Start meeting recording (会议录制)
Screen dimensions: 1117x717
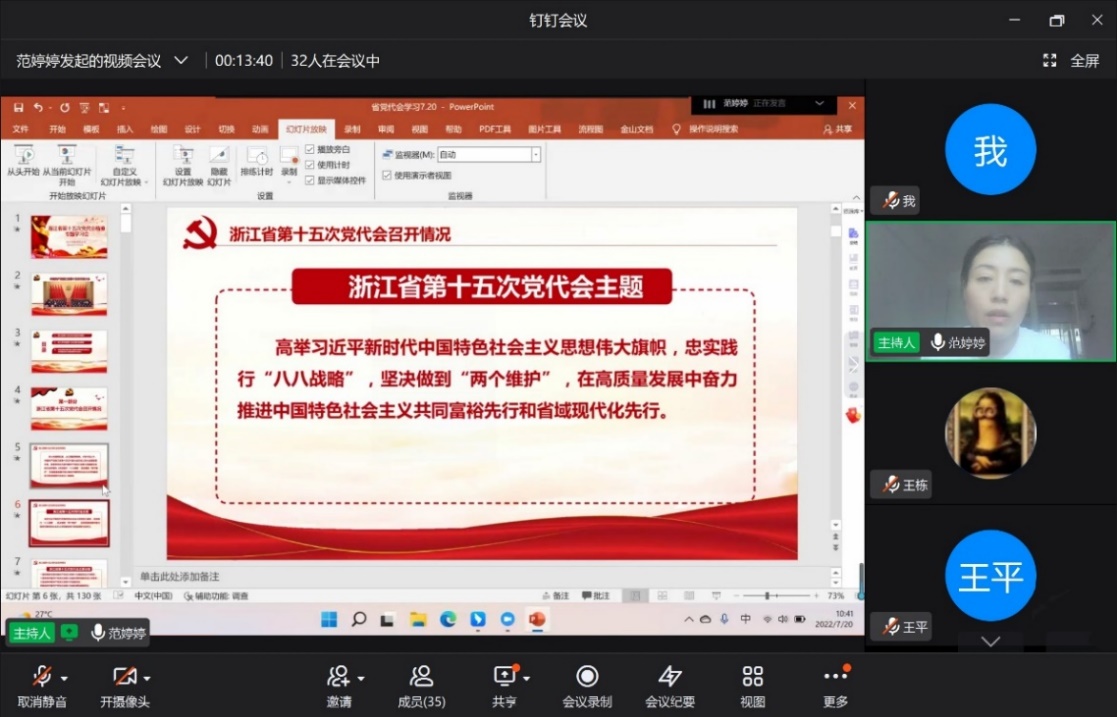pos(587,677)
